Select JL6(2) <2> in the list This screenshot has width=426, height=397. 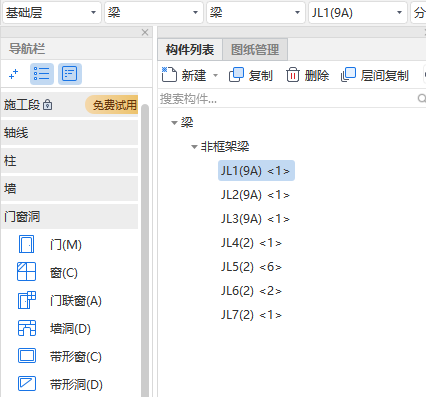(x=251, y=291)
